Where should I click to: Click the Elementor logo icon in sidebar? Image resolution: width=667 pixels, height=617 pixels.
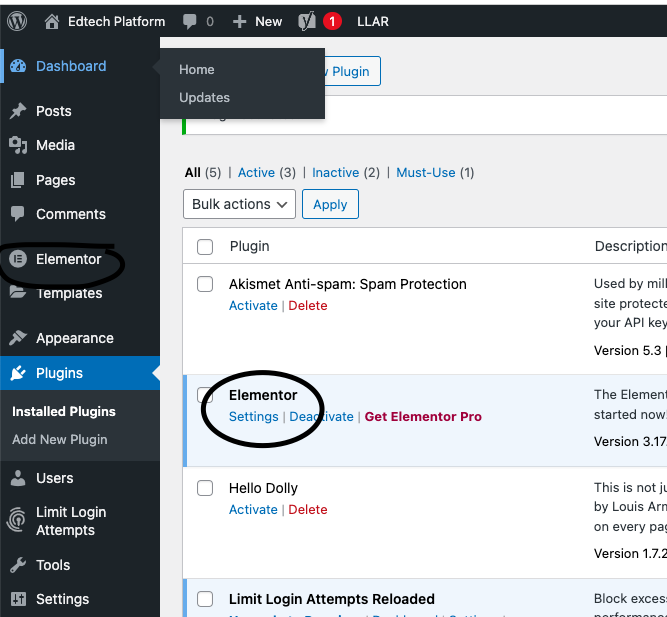[x=18, y=259]
